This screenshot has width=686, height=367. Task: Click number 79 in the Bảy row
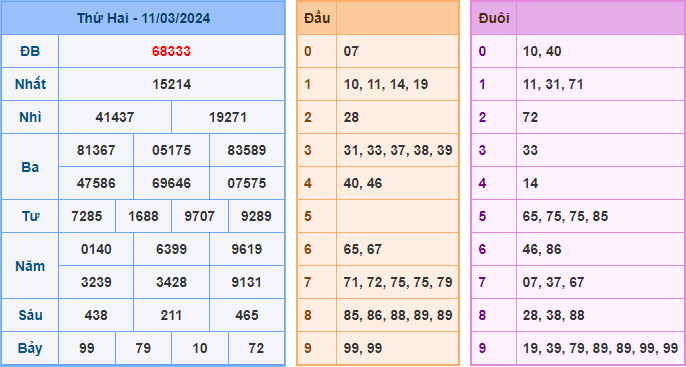[x=143, y=348]
